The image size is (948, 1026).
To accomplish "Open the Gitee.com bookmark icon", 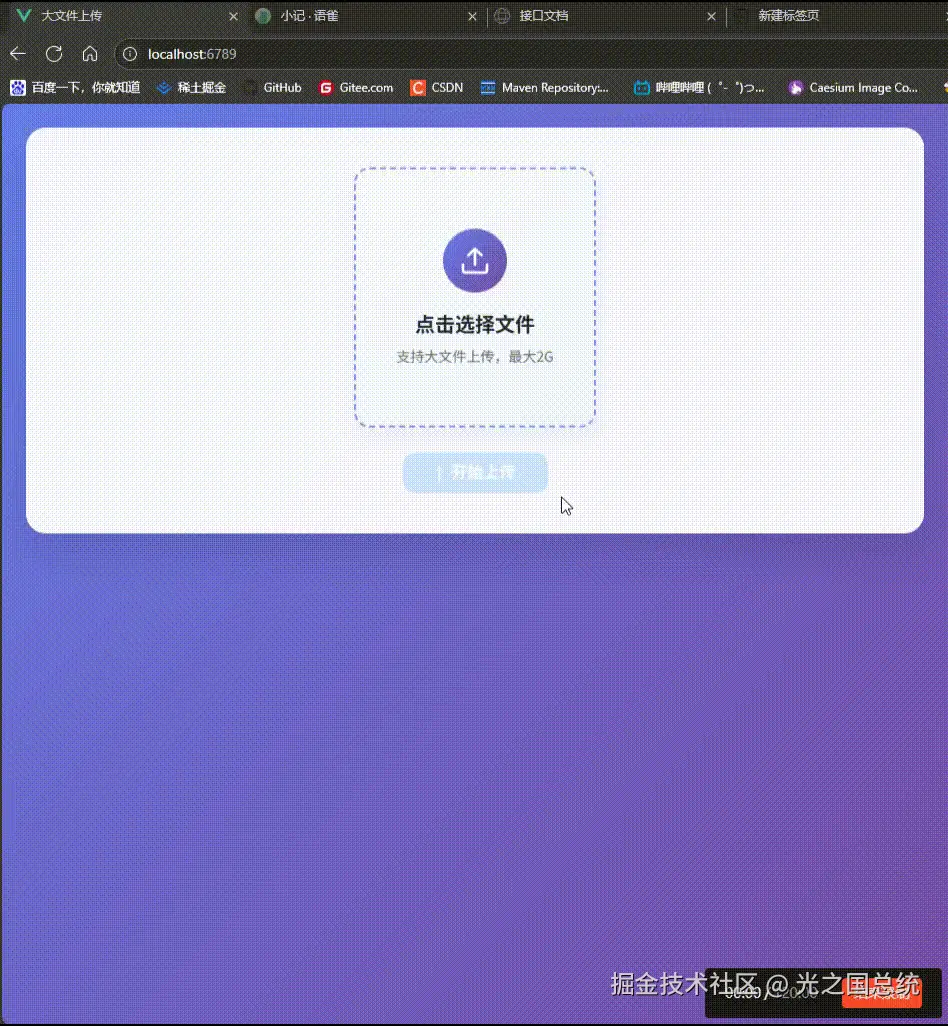I will tap(326, 88).
